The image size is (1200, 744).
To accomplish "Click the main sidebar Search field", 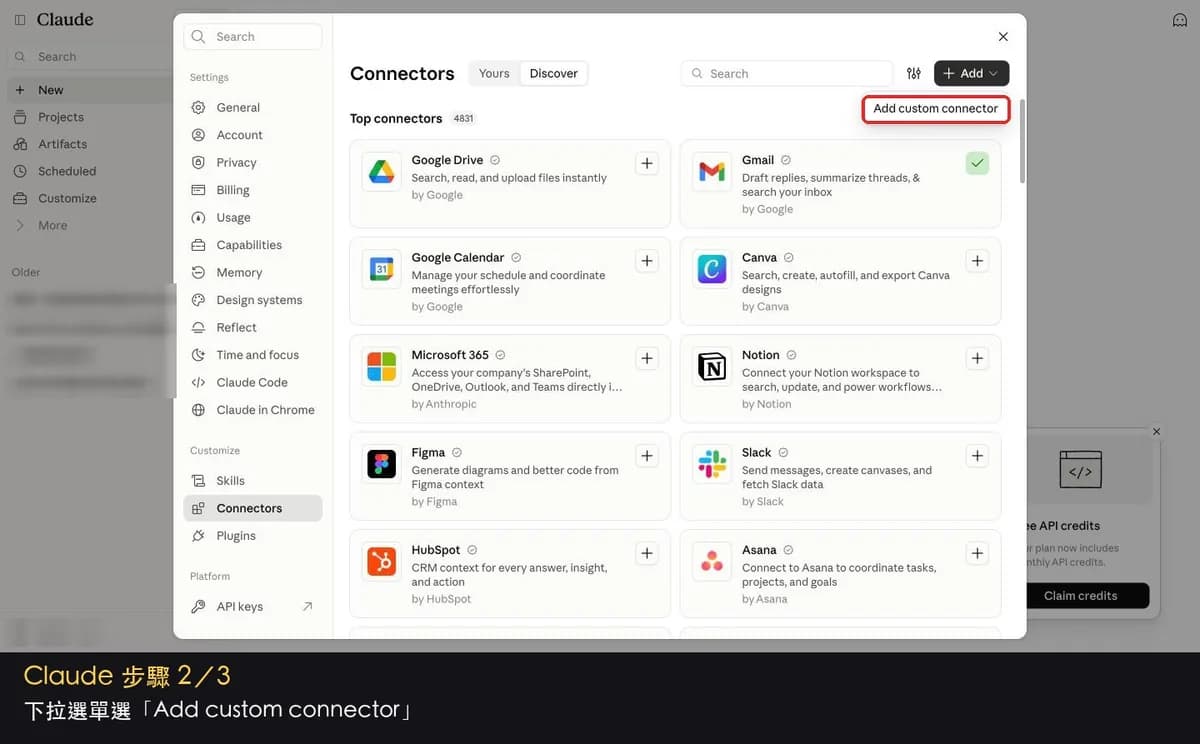I will pos(88,57).
